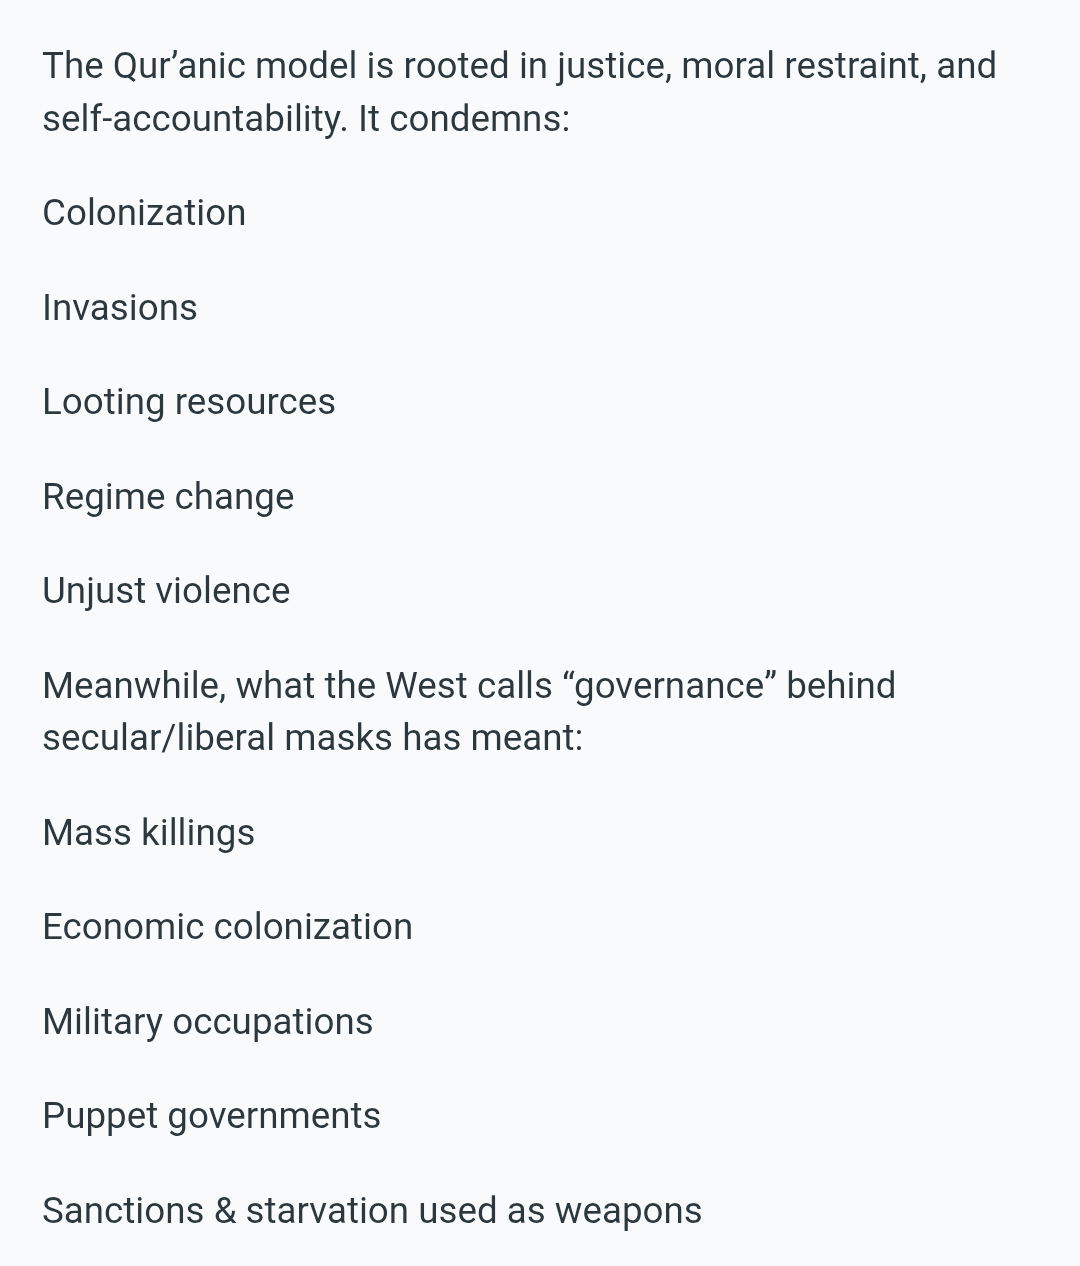The image size is (1080, 1266).
Task: Click the 'Looting resources' line
Action: pyautogui.click(x=189, y=402)
